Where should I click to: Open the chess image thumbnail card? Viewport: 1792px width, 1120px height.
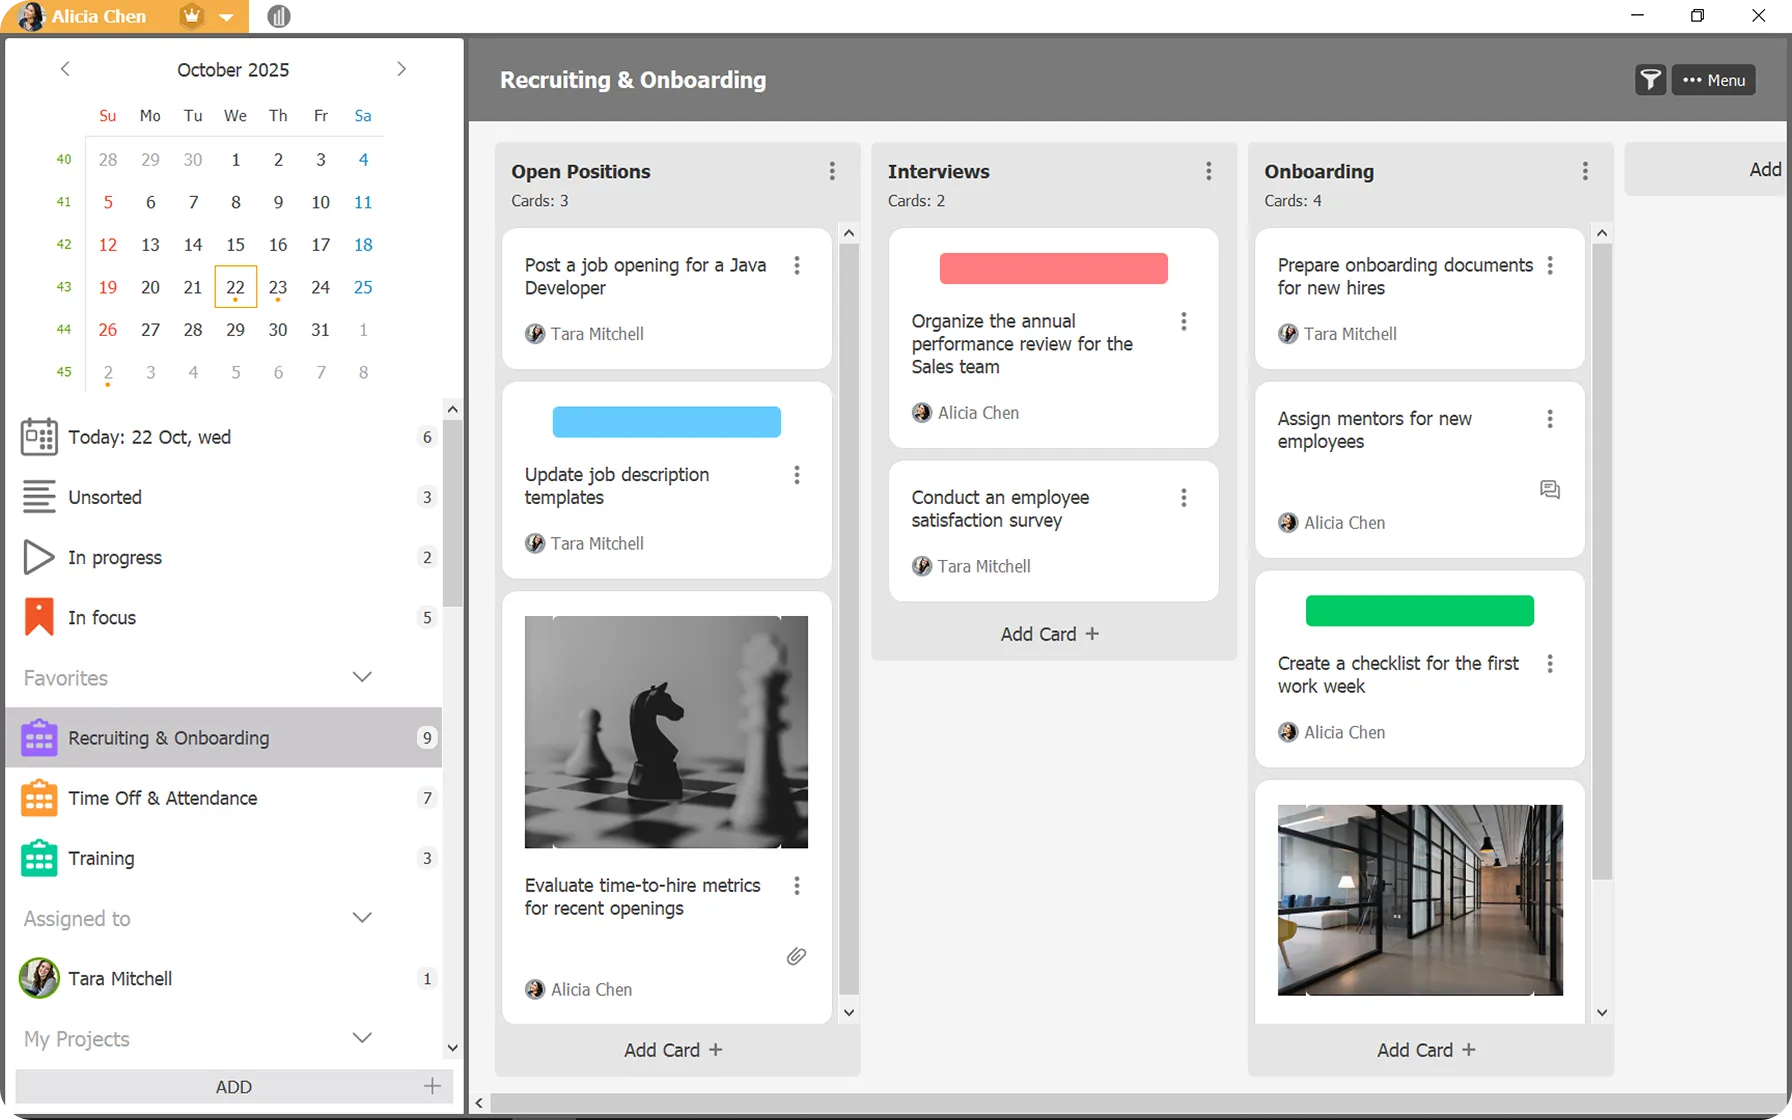pyautogui.click(x=666, y=732)
